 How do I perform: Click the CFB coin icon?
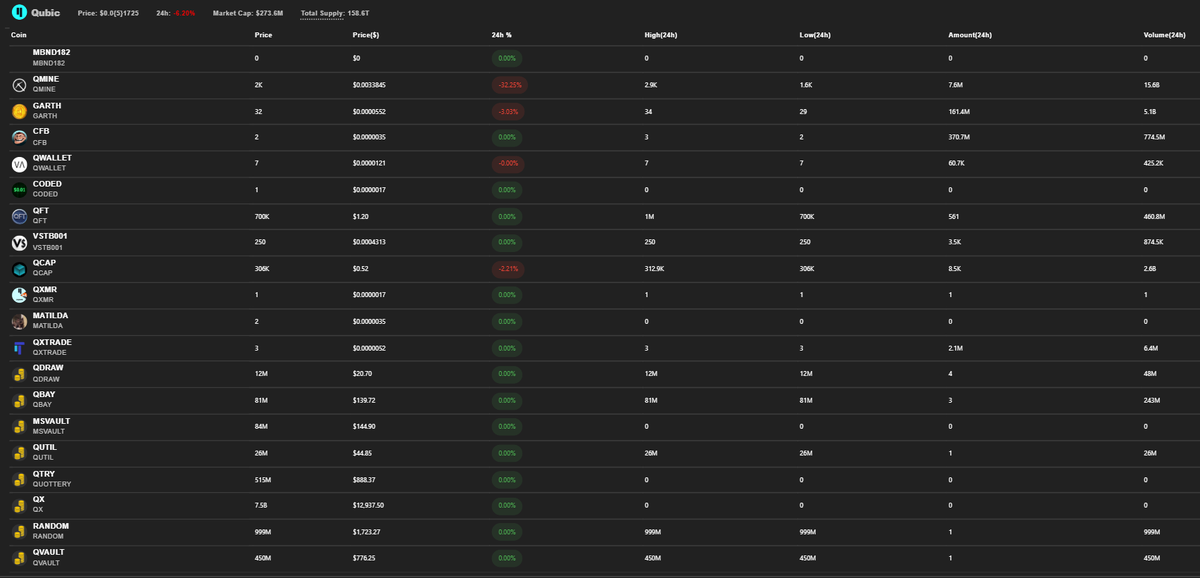pos(19,137)
